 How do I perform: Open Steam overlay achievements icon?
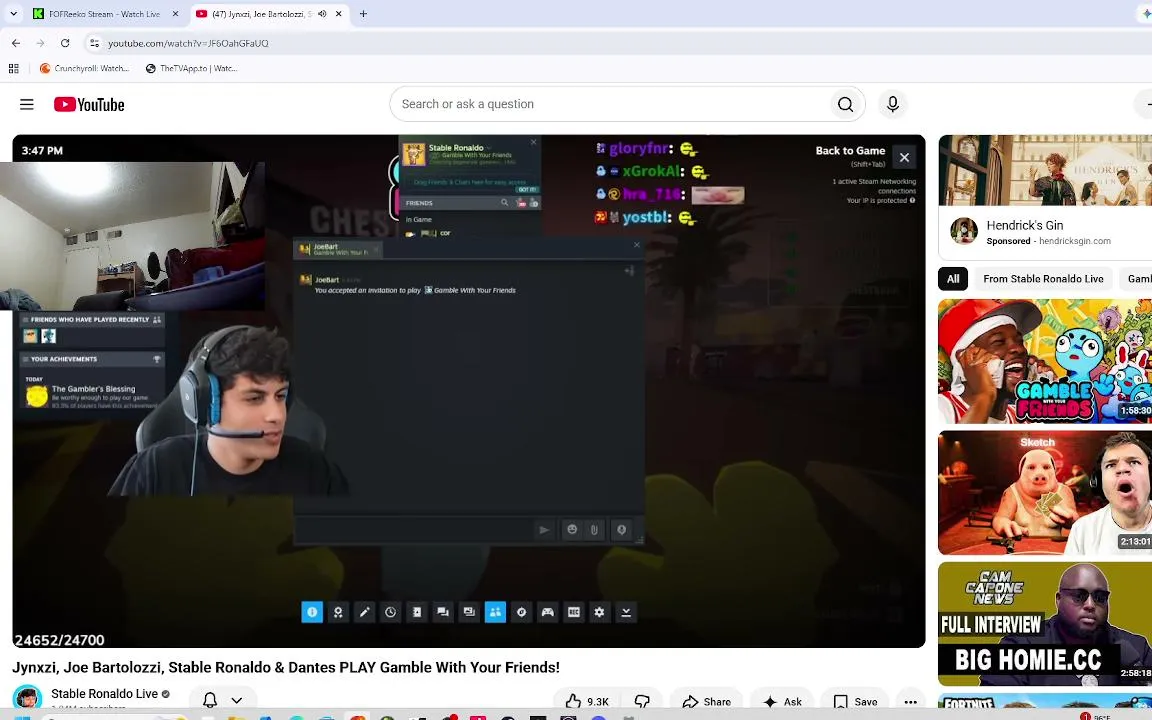pyautogui.click(x=338, y=612)
